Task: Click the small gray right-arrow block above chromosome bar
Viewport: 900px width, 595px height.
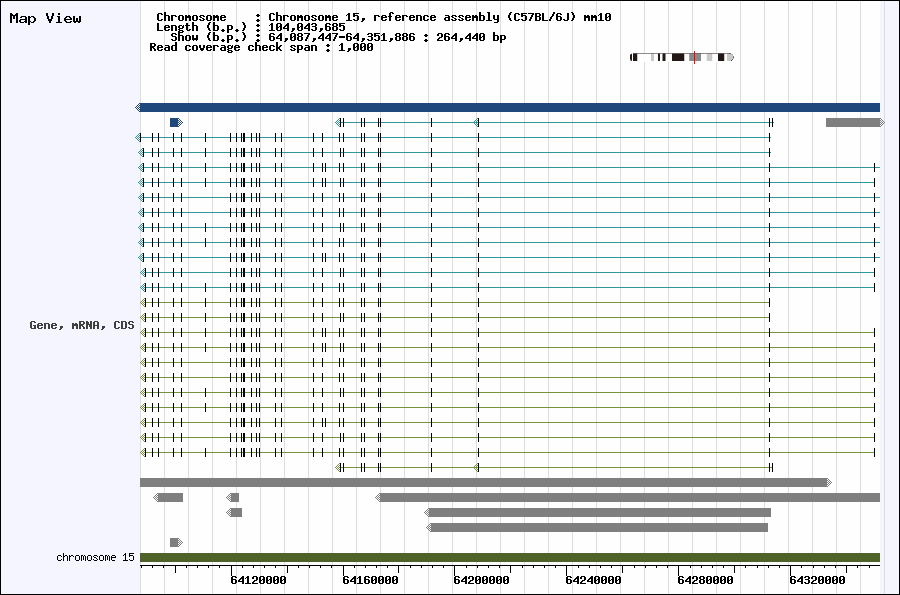Action: (176, 542)
